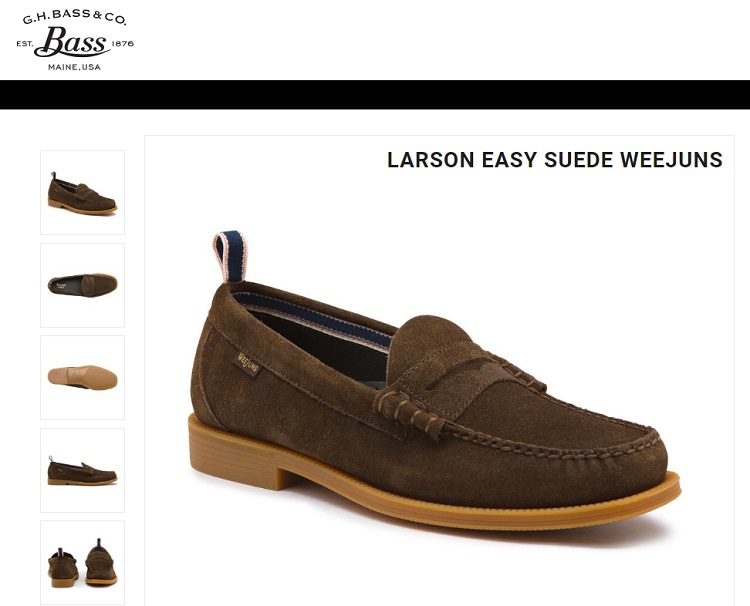Click the cursive 'Bass' script wordmark

point(72,42)
